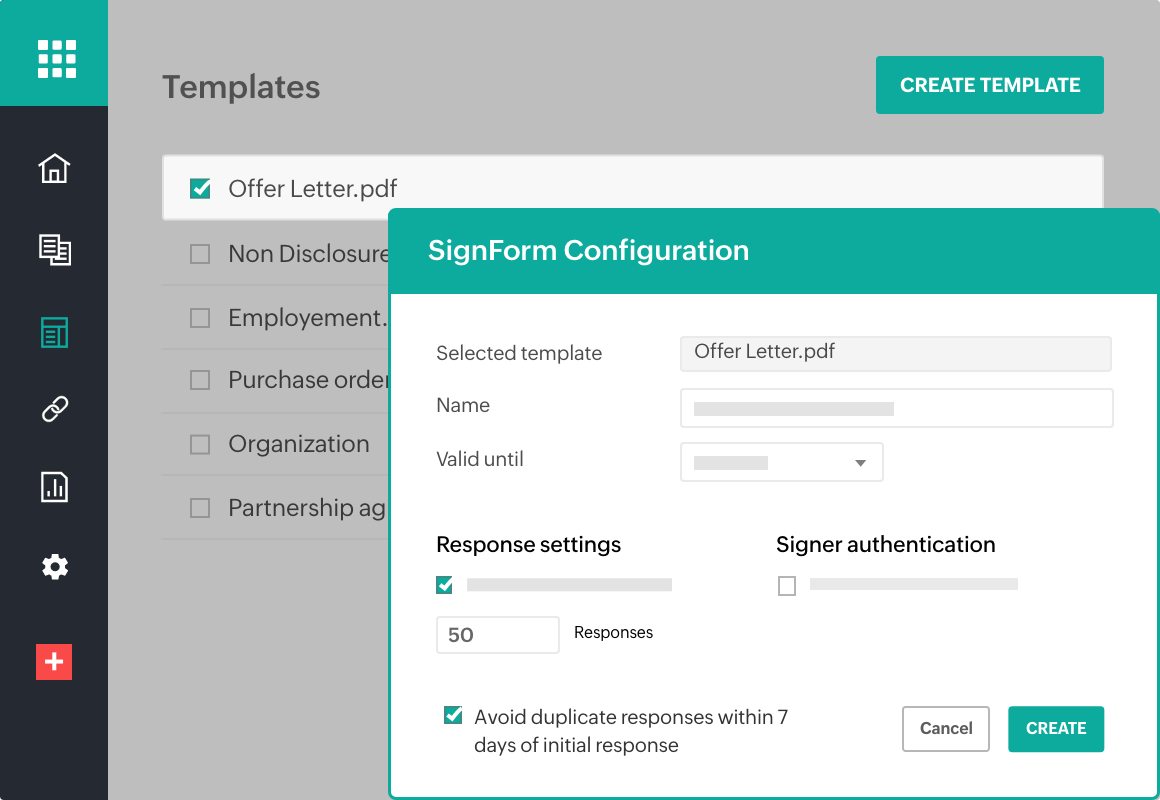Image resolution: width=1160 pixels, height=800 pixels.
Task: Click the CREATE TEMPLATE button
Action: [x=989, y=85]
